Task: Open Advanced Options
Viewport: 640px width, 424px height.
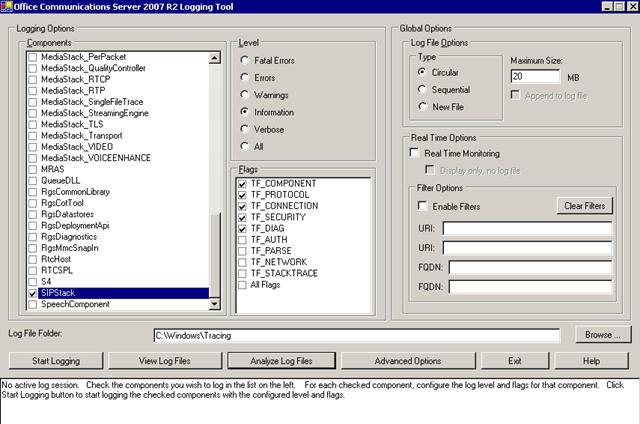Action: [x=408, y=361]
